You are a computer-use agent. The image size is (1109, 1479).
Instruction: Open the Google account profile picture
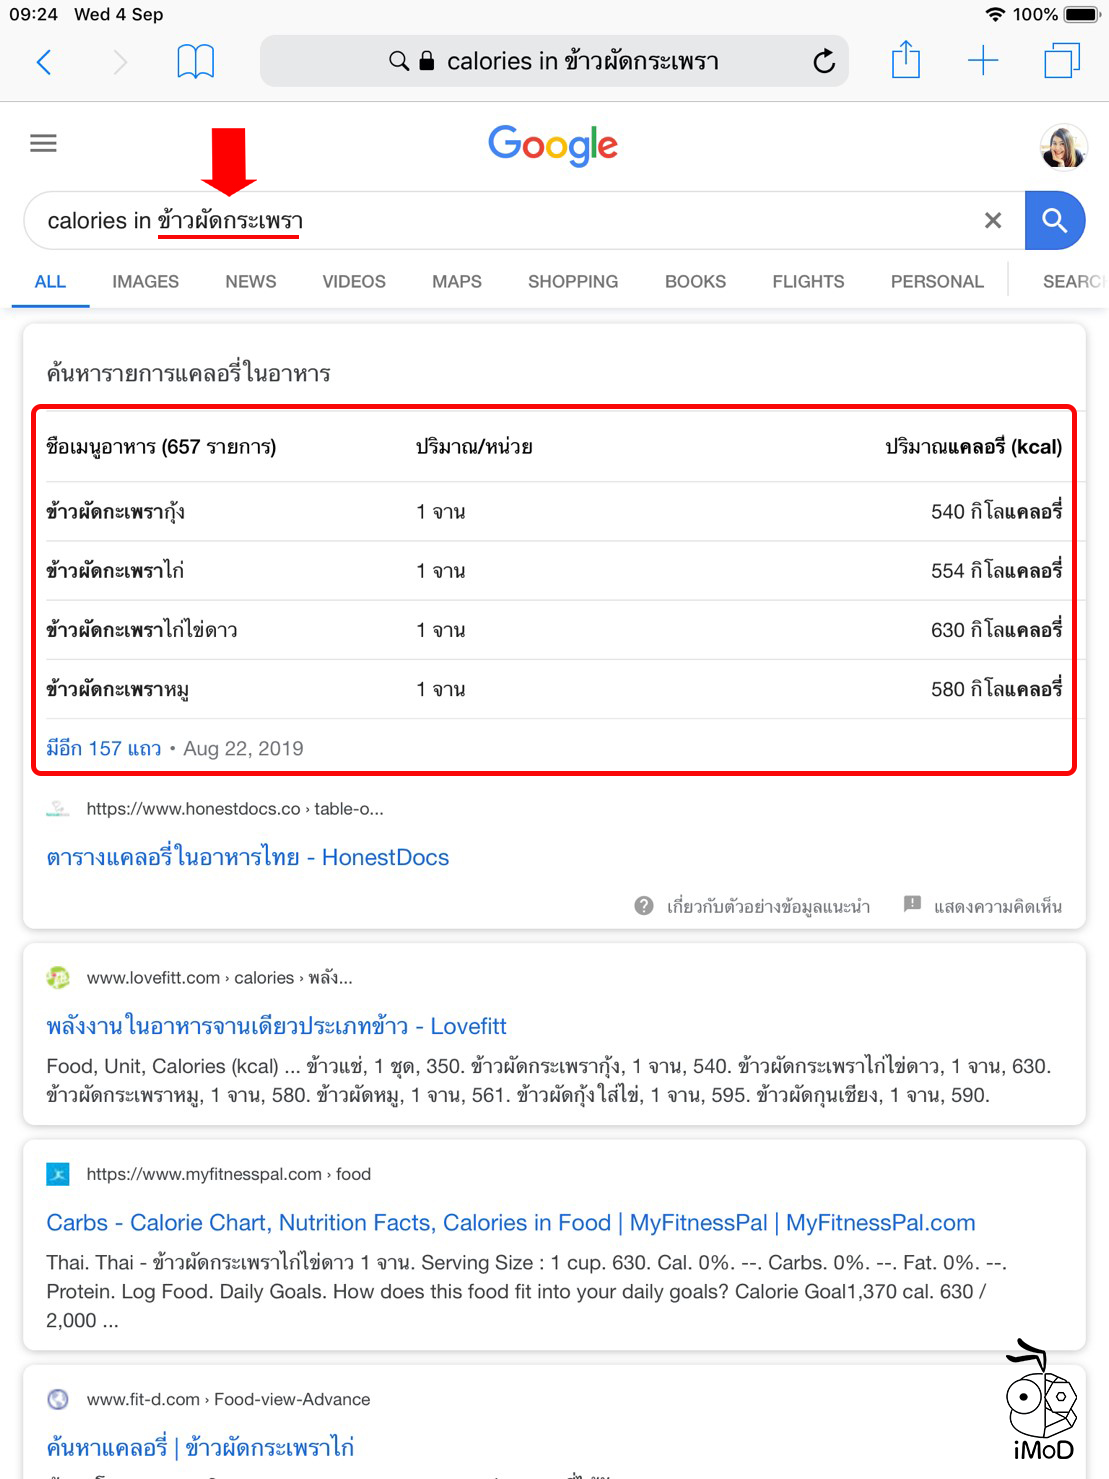[1063, 145]
